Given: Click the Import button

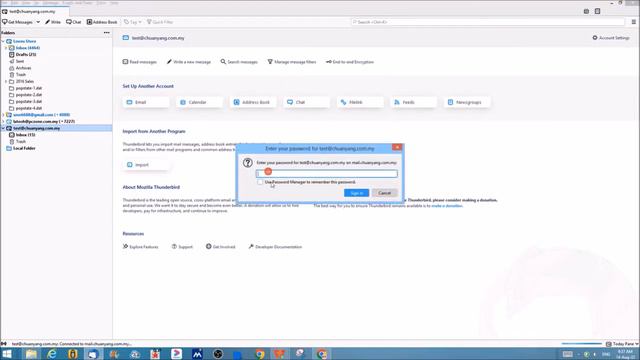Looking at the screenshot, I should 146,164.
